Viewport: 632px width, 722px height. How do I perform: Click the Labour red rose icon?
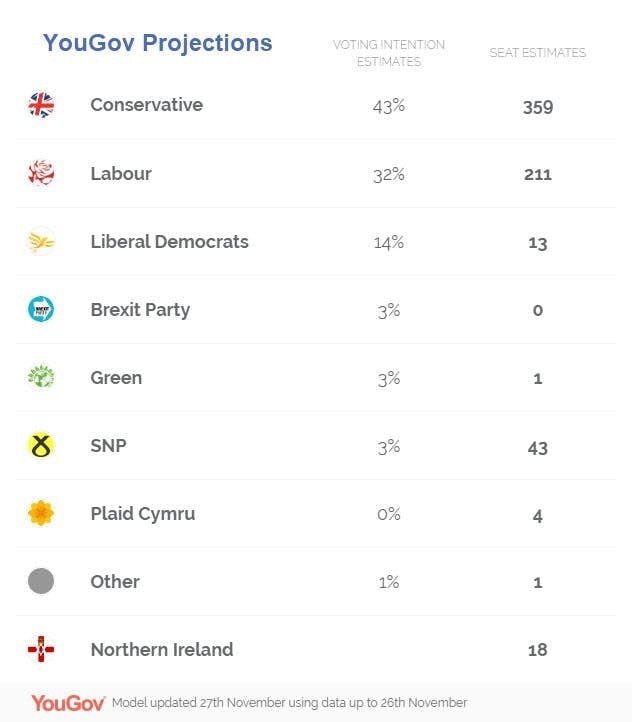pos(41,173)
